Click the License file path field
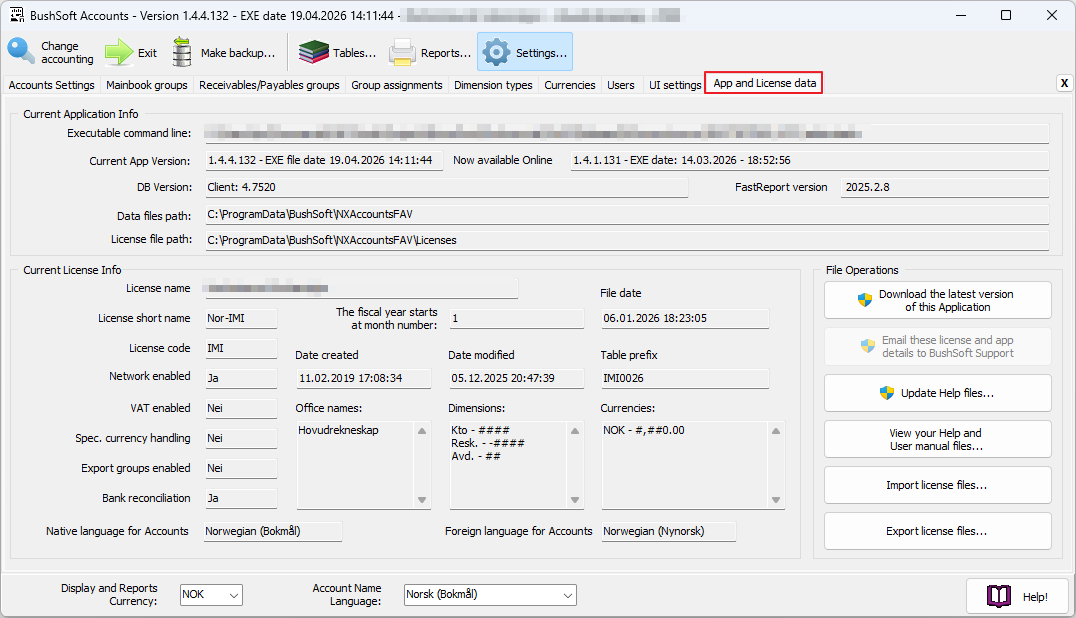Image resolution: width=1076 pixels, height=618 pixels. coord(627,240)
